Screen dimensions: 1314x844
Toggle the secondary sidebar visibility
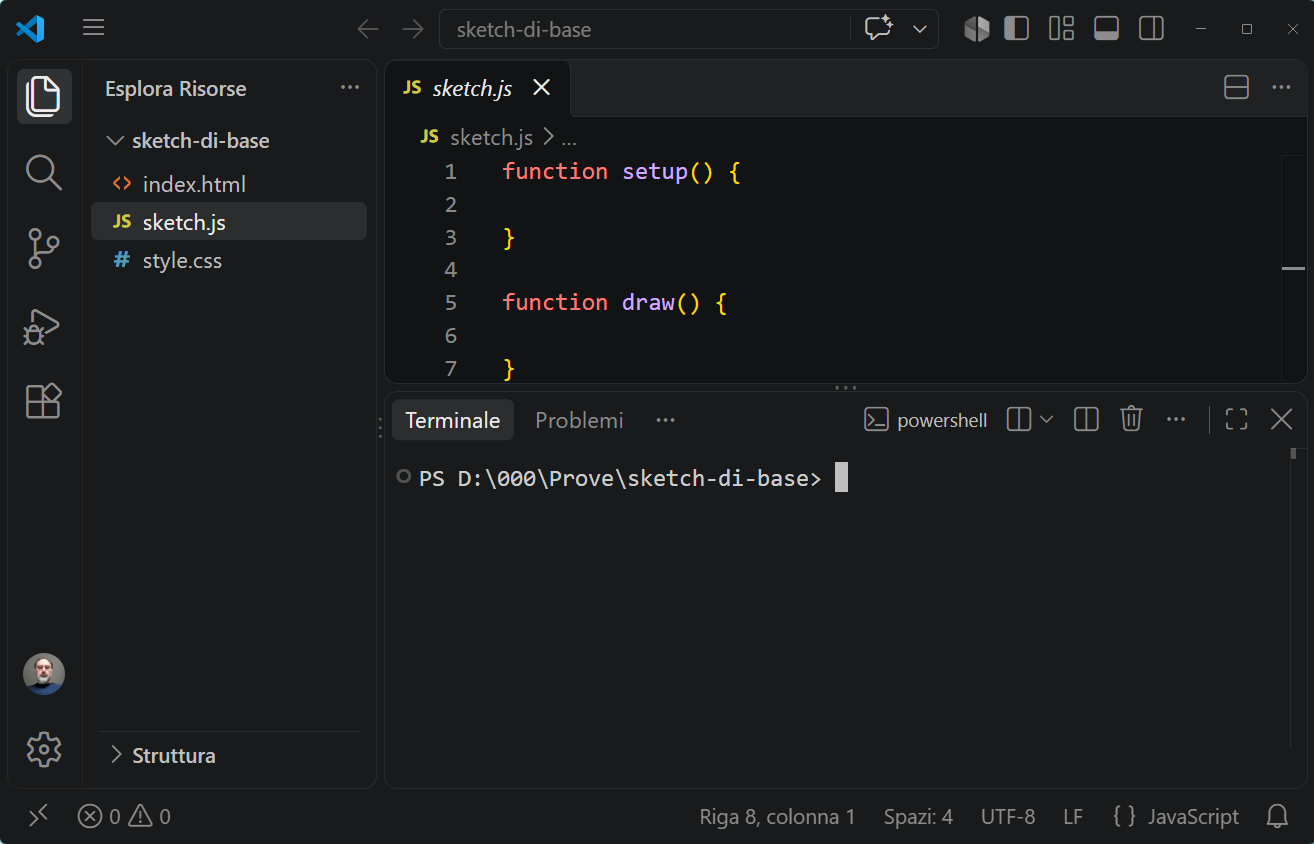1151,28
